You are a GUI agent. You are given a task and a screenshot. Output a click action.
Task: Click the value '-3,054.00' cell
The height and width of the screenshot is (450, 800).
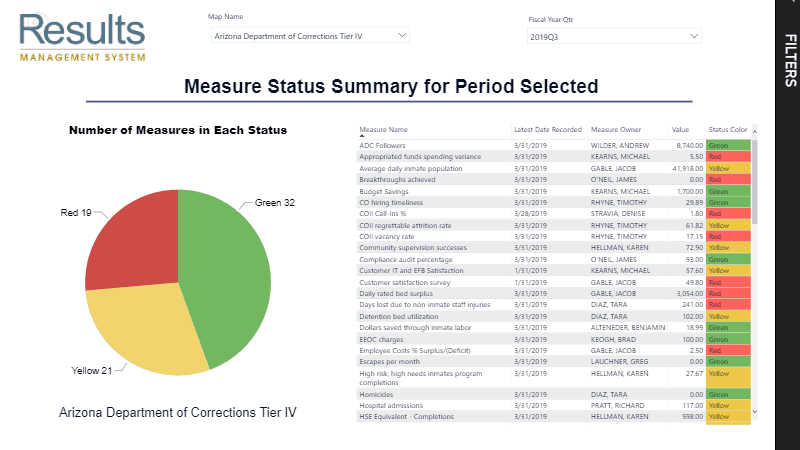click(x=689, y=294)
